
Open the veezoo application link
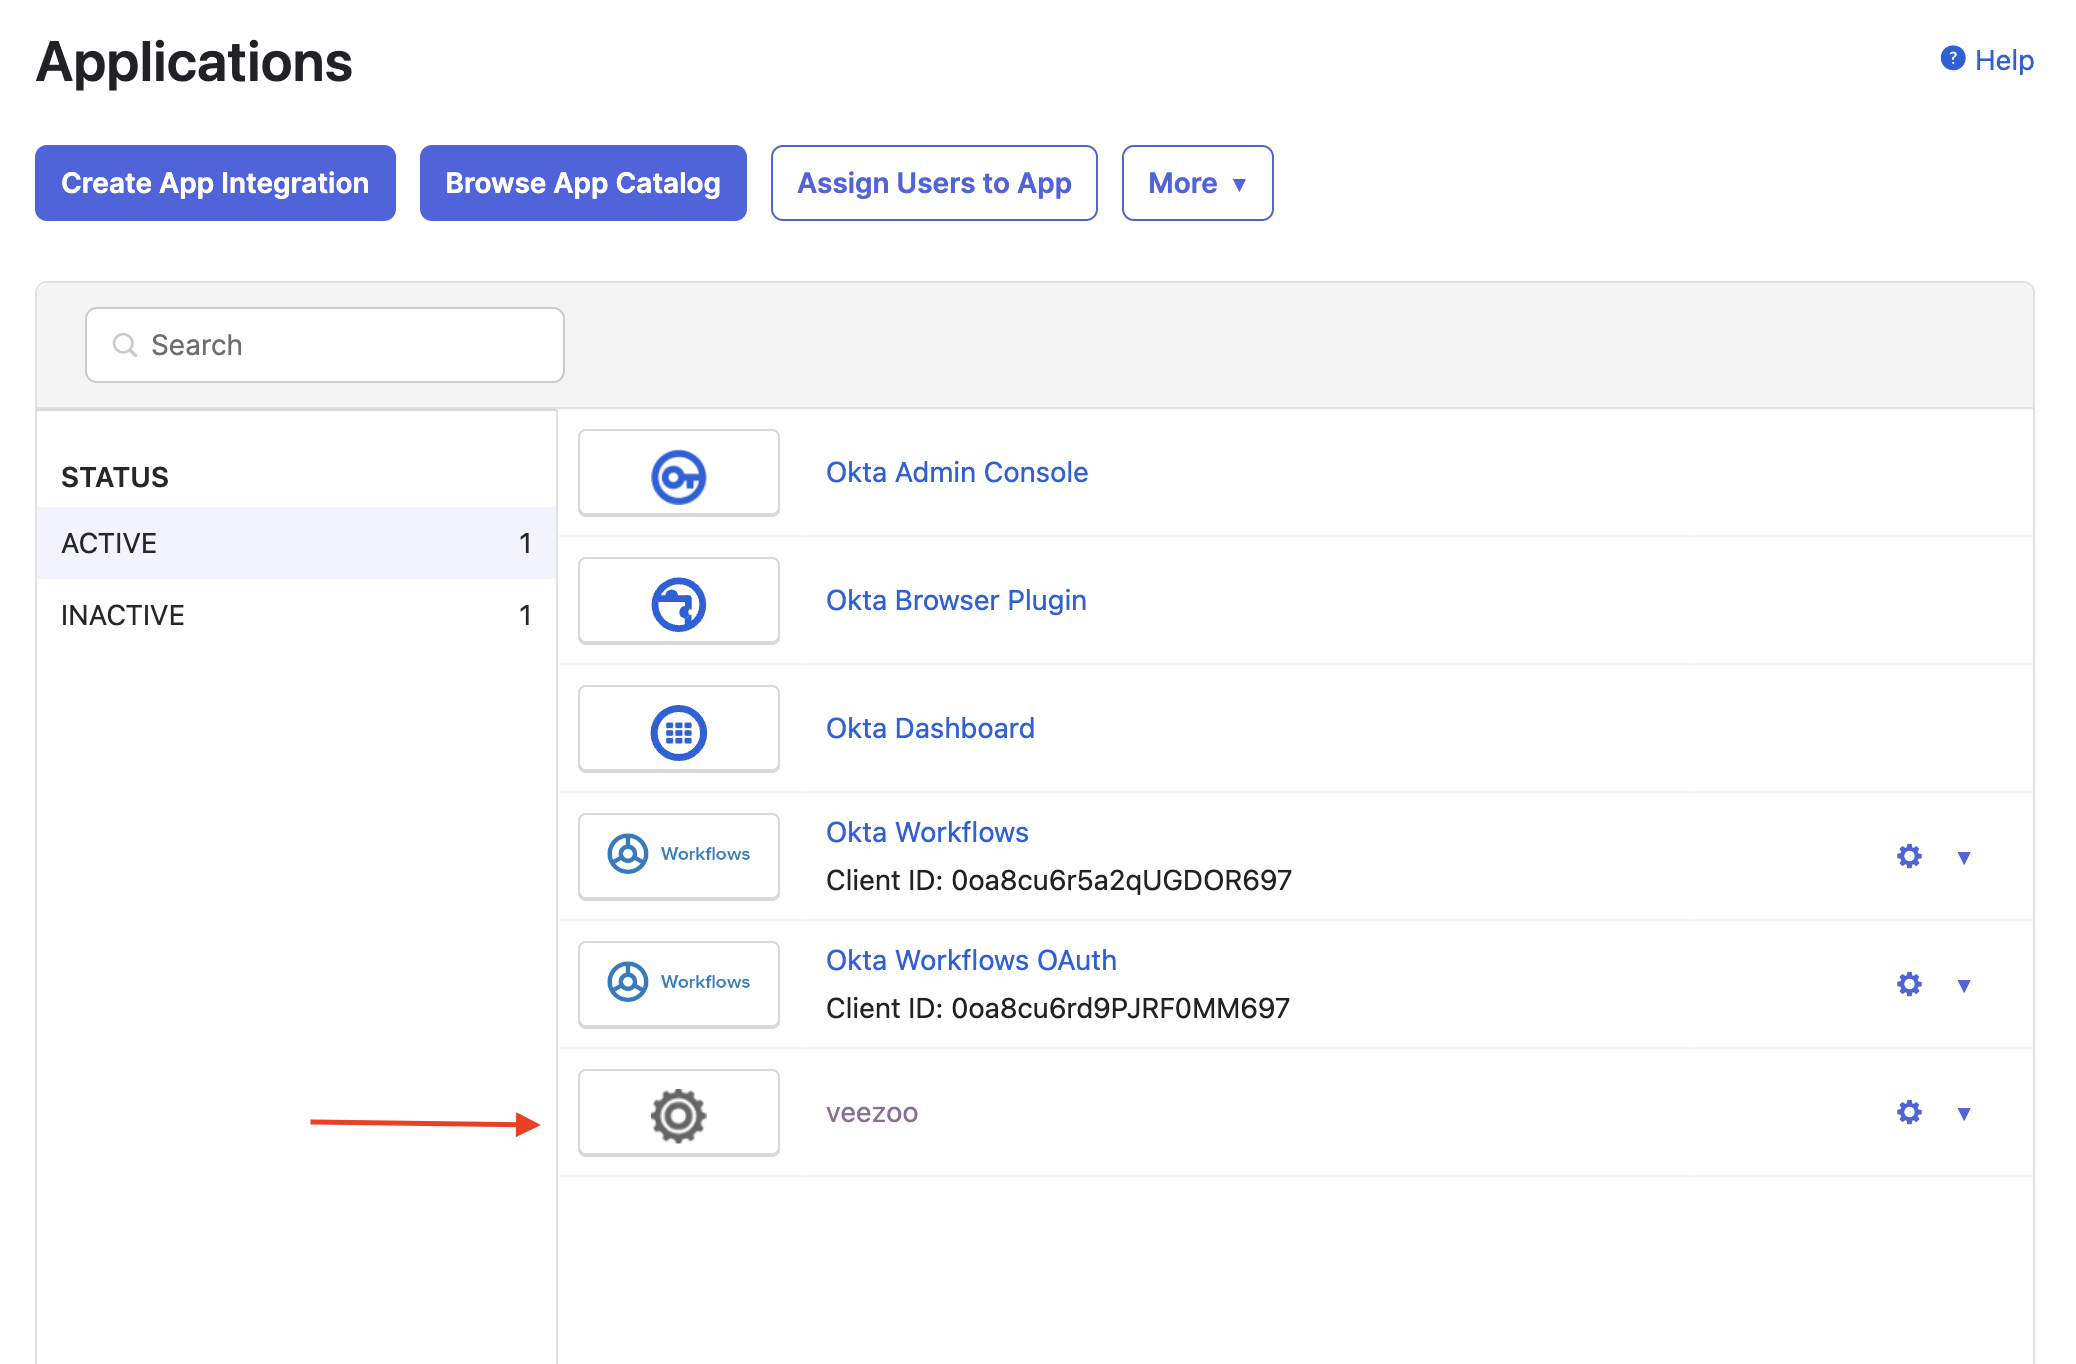tap(872, 1112)
